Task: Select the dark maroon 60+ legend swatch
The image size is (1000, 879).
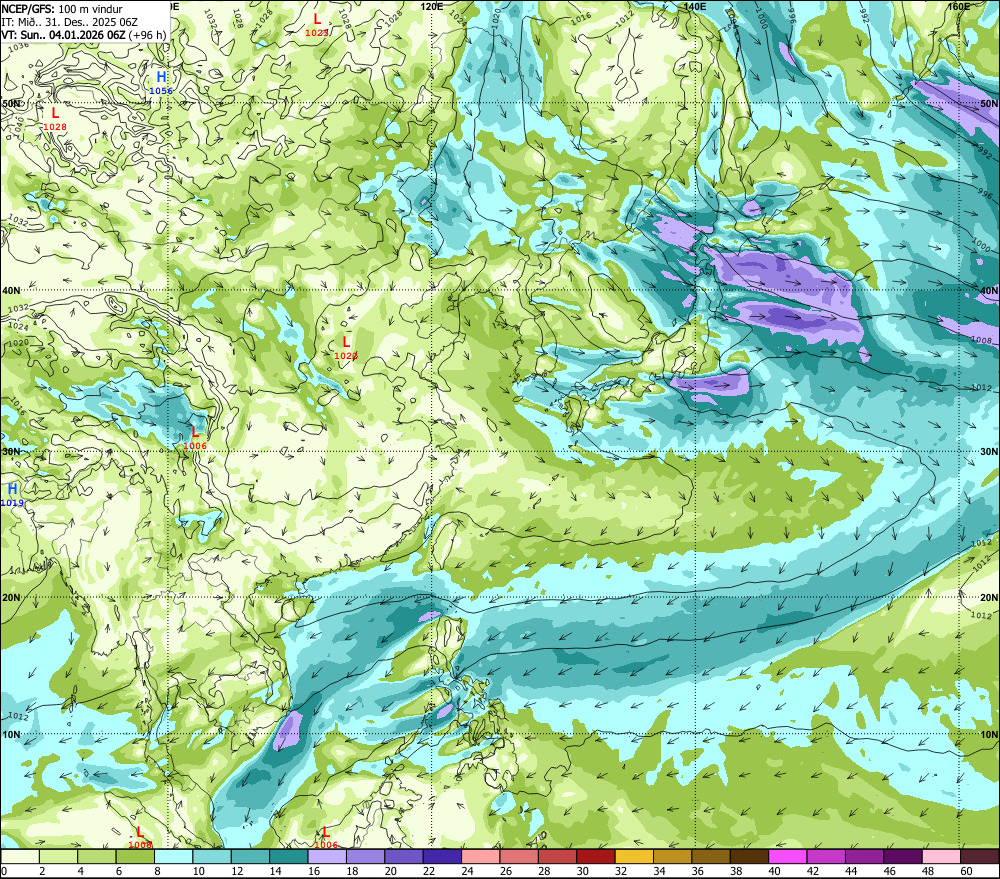Action: pyautogui.click(x=980, y=856)
